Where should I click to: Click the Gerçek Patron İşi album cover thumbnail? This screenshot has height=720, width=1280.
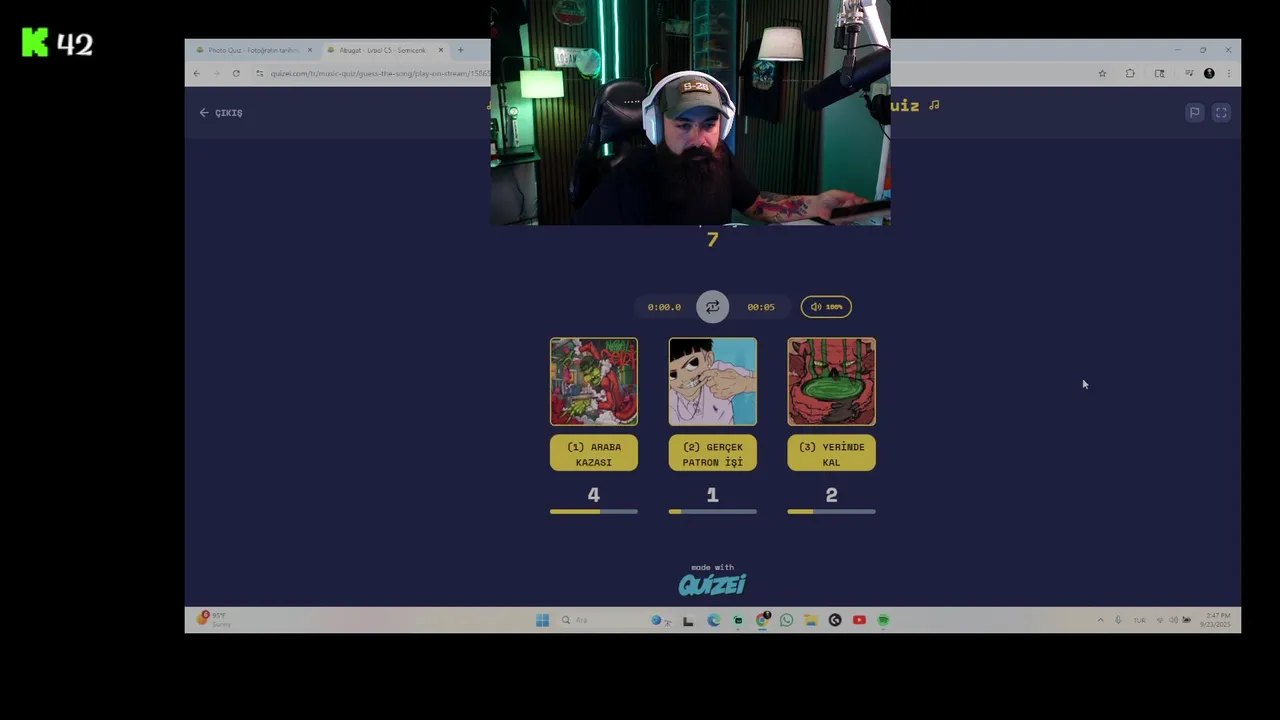(x=712, y=381)
